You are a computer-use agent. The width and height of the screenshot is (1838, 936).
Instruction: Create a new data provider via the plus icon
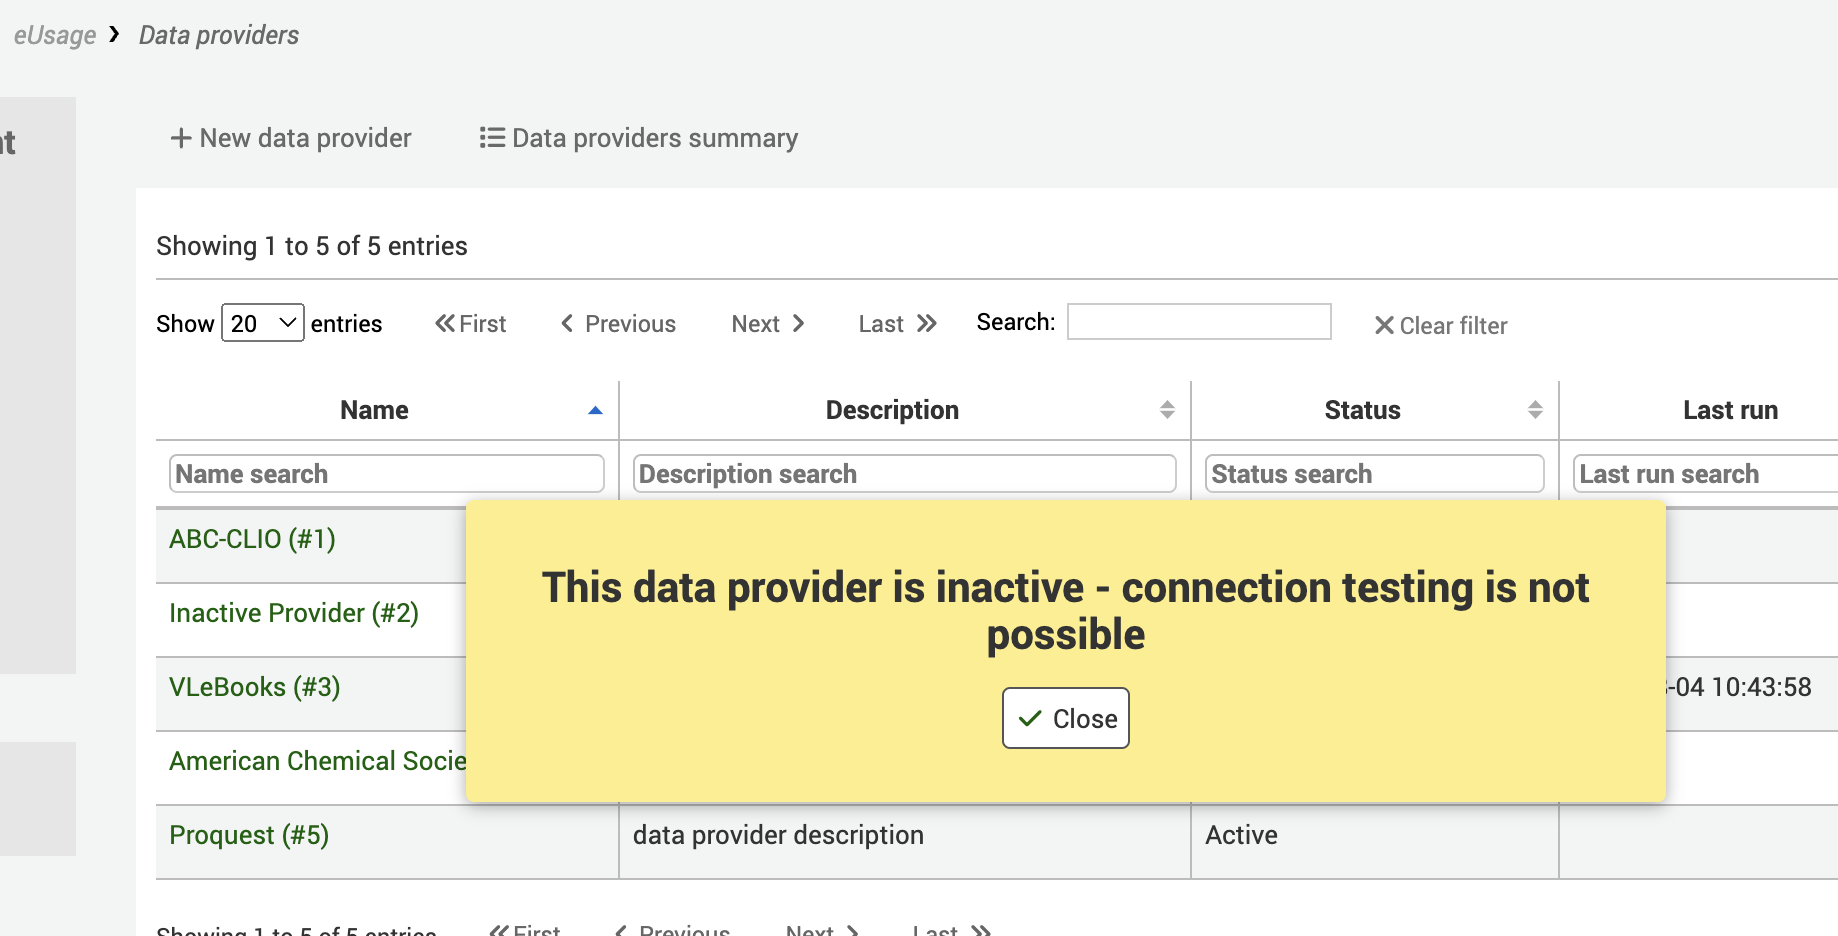pyautogui.click(x=180, y=138)
